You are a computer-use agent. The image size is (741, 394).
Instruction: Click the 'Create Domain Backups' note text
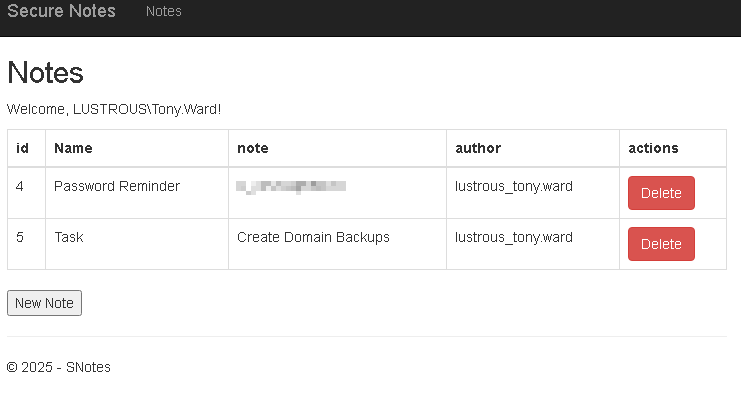[x=313, y=237]
